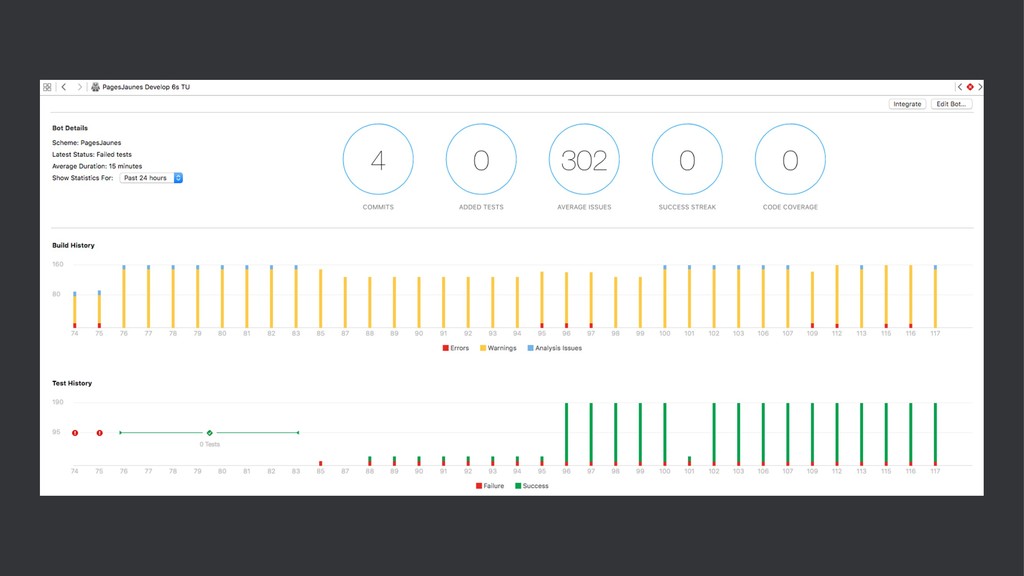1024x576 pixels.
Task: Click the Integrate button
Action: 907,104
